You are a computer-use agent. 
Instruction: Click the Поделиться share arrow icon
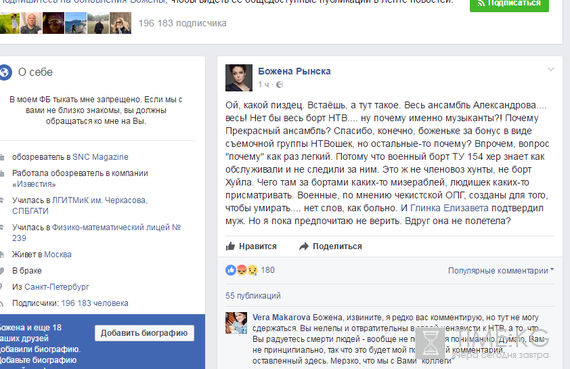coord(304,246)
